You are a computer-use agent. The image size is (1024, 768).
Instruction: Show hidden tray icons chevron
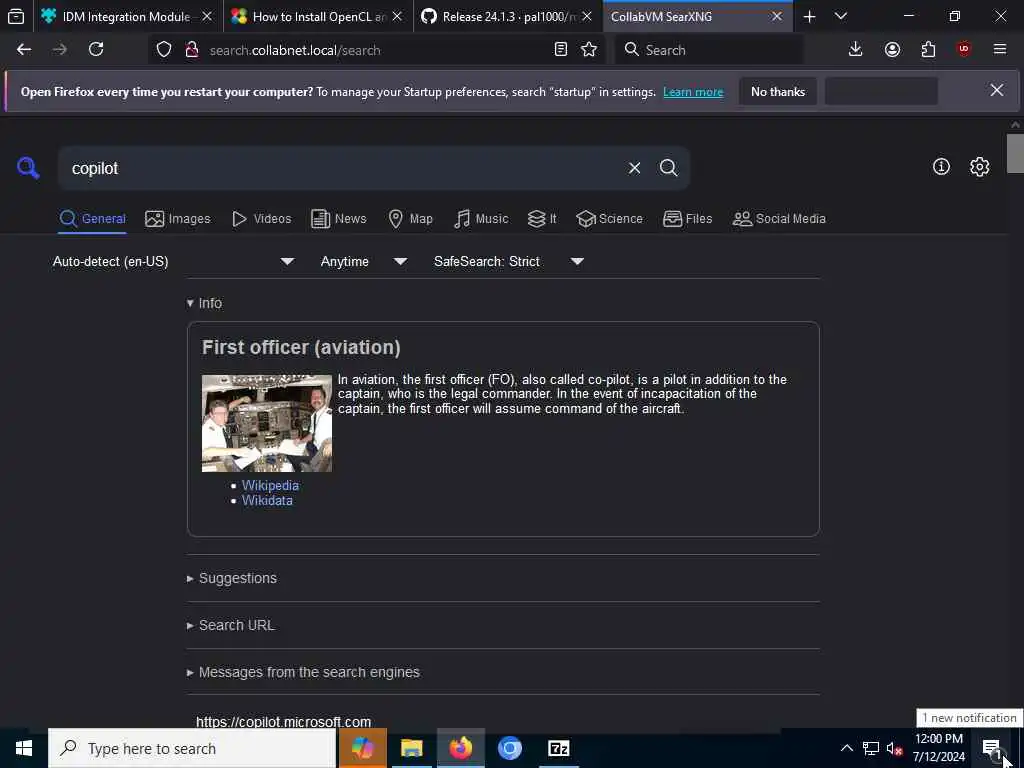pyautogui.click(x=846, y=748)
